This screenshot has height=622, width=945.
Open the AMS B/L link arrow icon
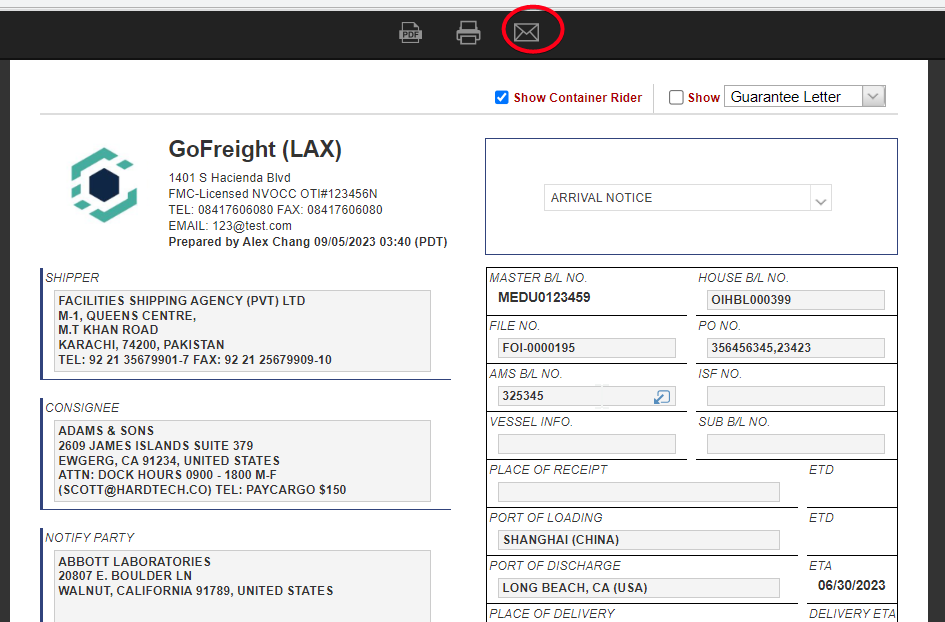[x=661, y=396]
